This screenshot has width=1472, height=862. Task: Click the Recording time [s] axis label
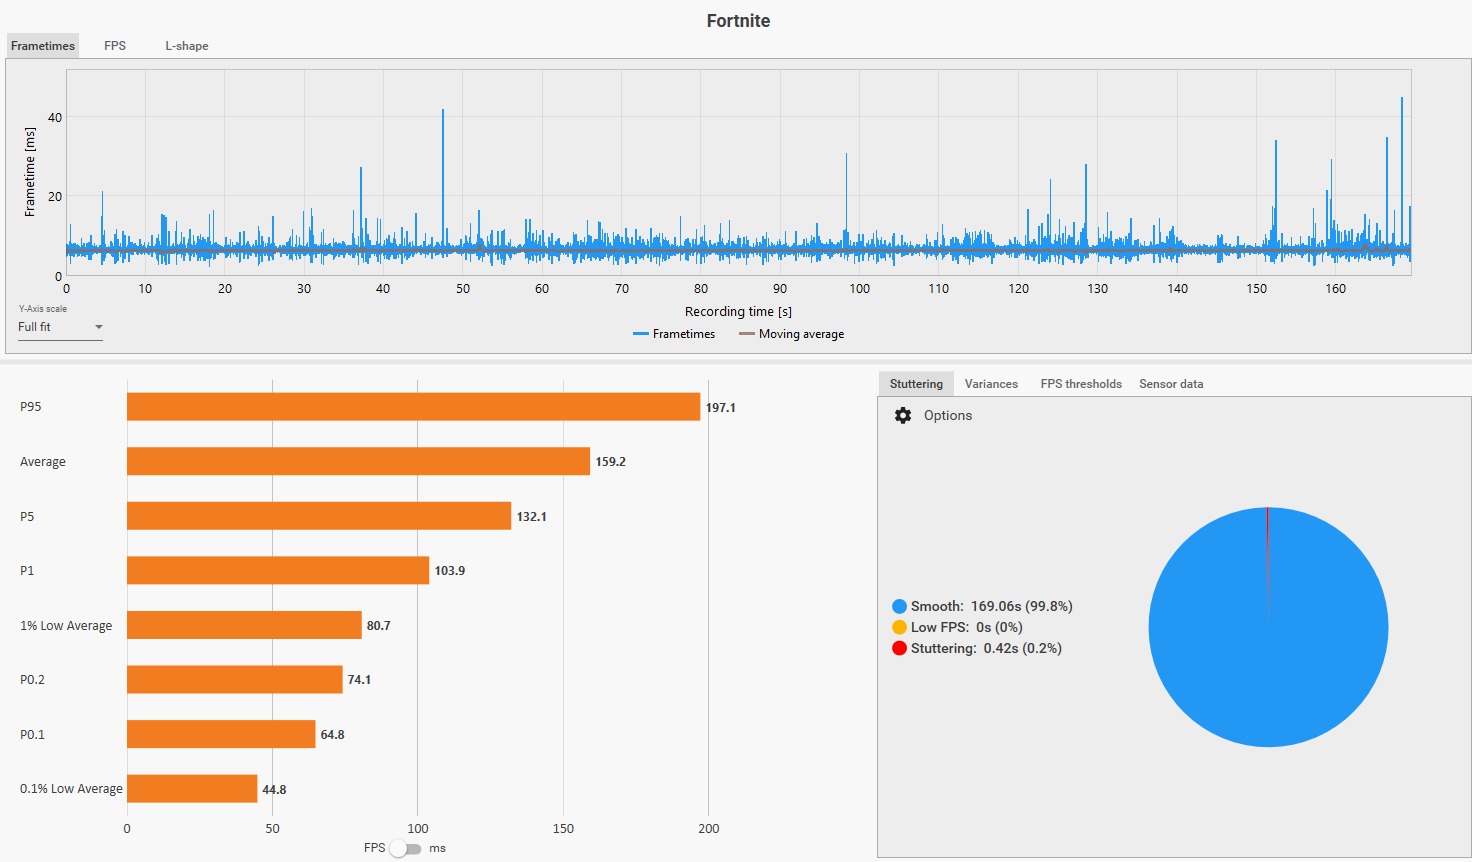point(738,312)
